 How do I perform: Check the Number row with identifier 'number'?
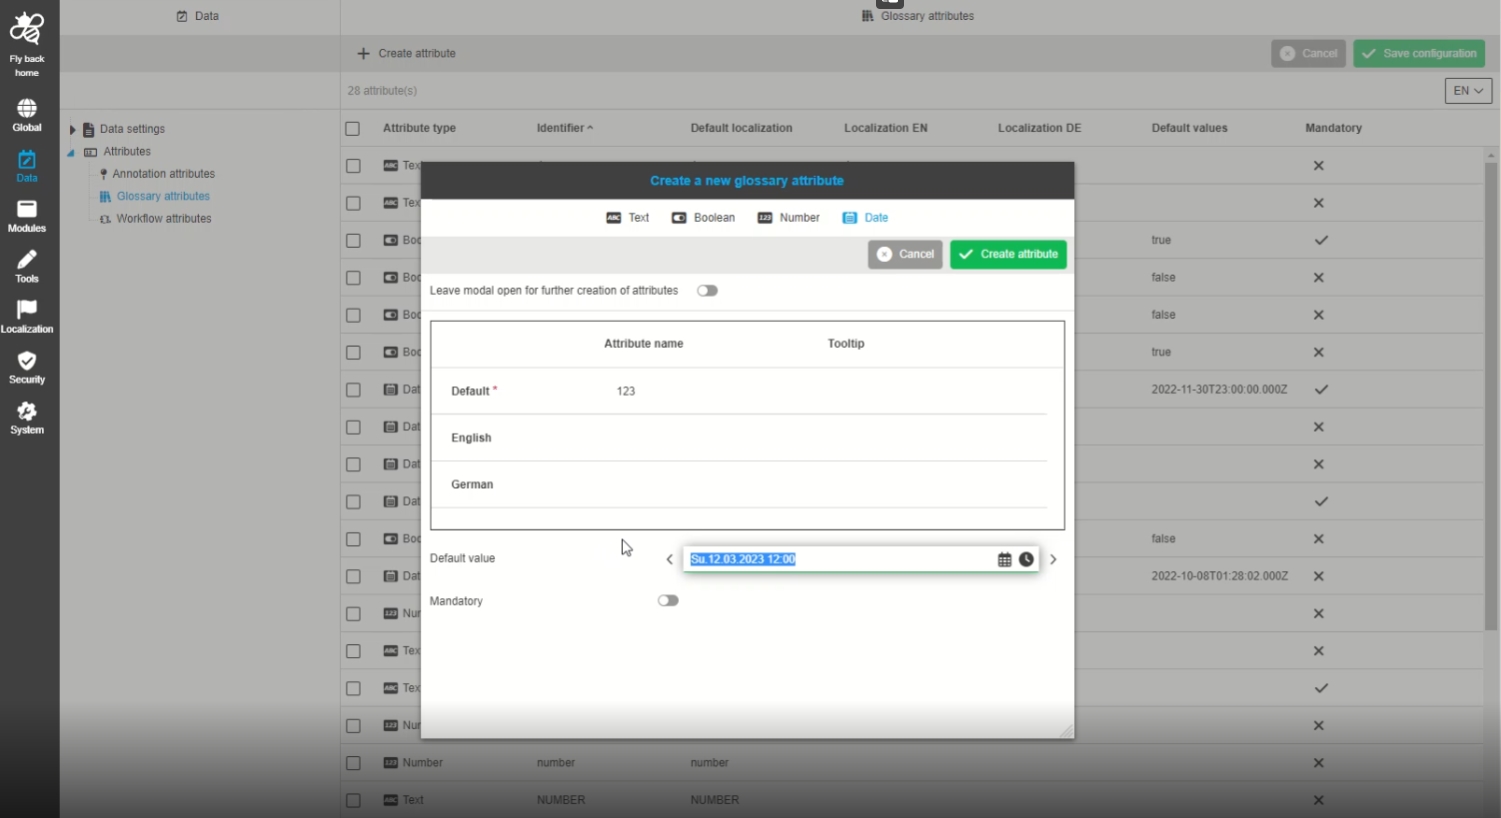coord(353,763)
